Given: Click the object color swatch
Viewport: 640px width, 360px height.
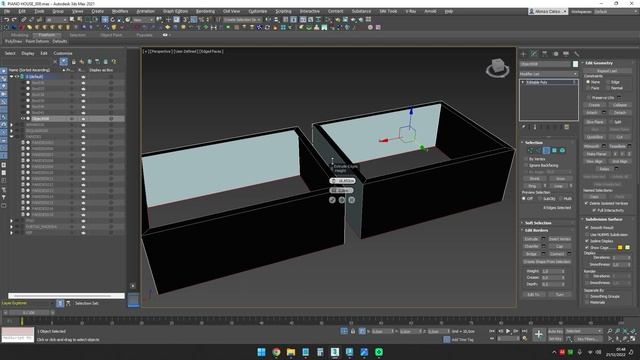Looking at the screenshot, I should (575, 64).
